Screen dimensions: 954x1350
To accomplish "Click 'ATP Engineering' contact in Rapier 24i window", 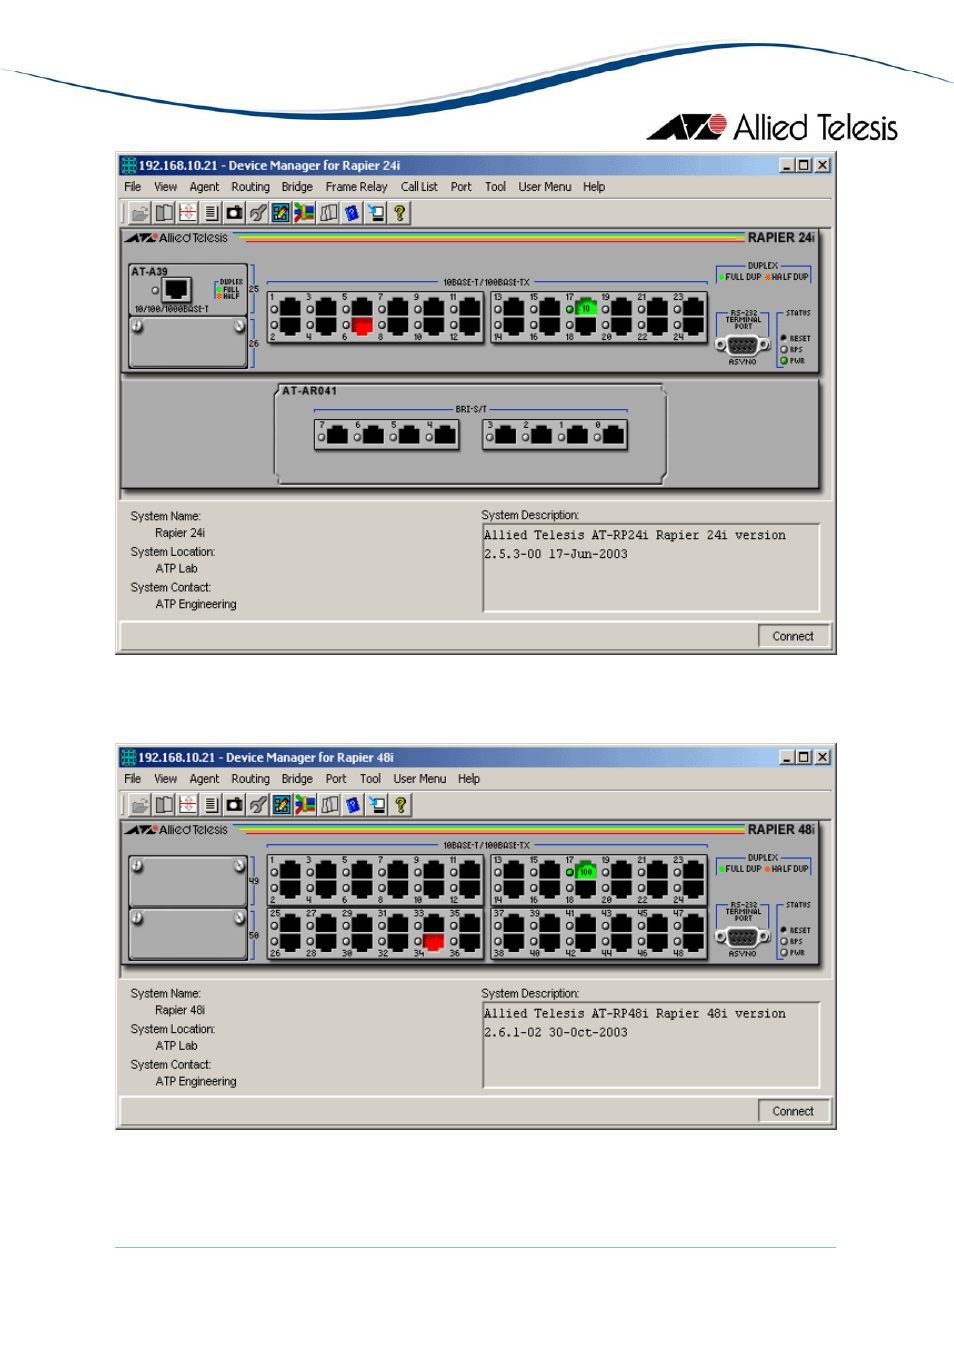I will click(x=196, y=604).
